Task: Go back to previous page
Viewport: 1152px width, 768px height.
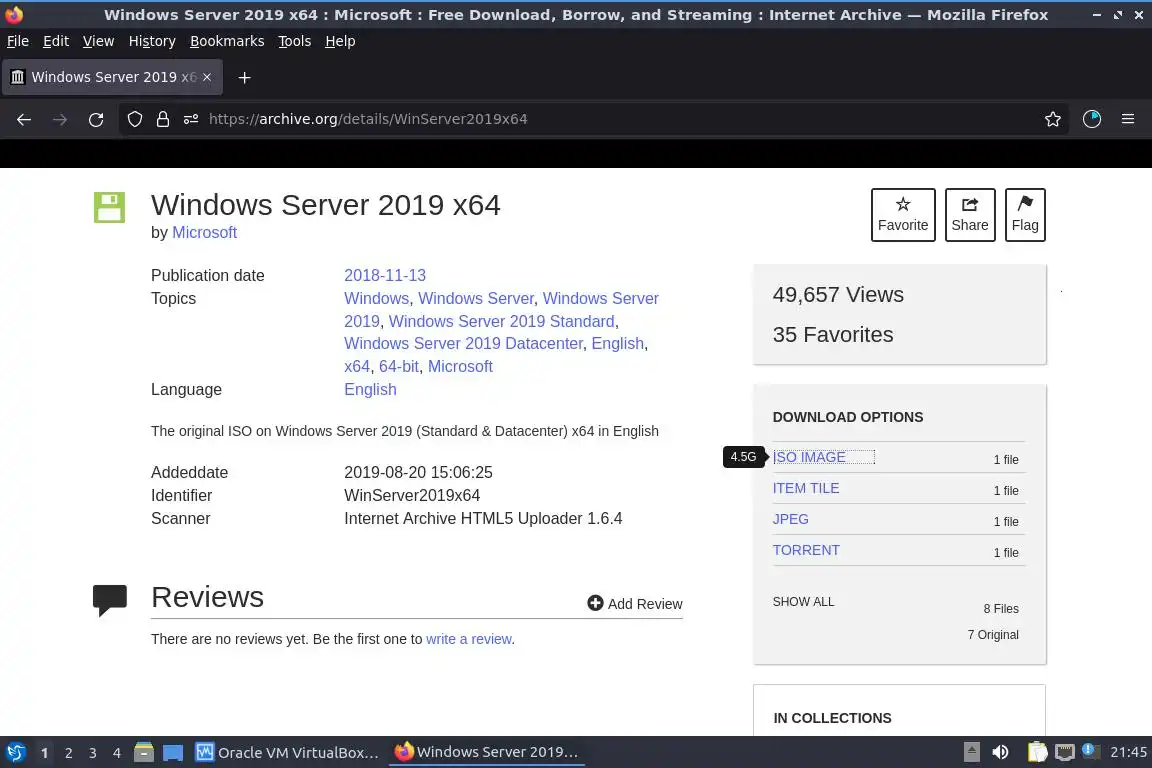Action: 24,119
